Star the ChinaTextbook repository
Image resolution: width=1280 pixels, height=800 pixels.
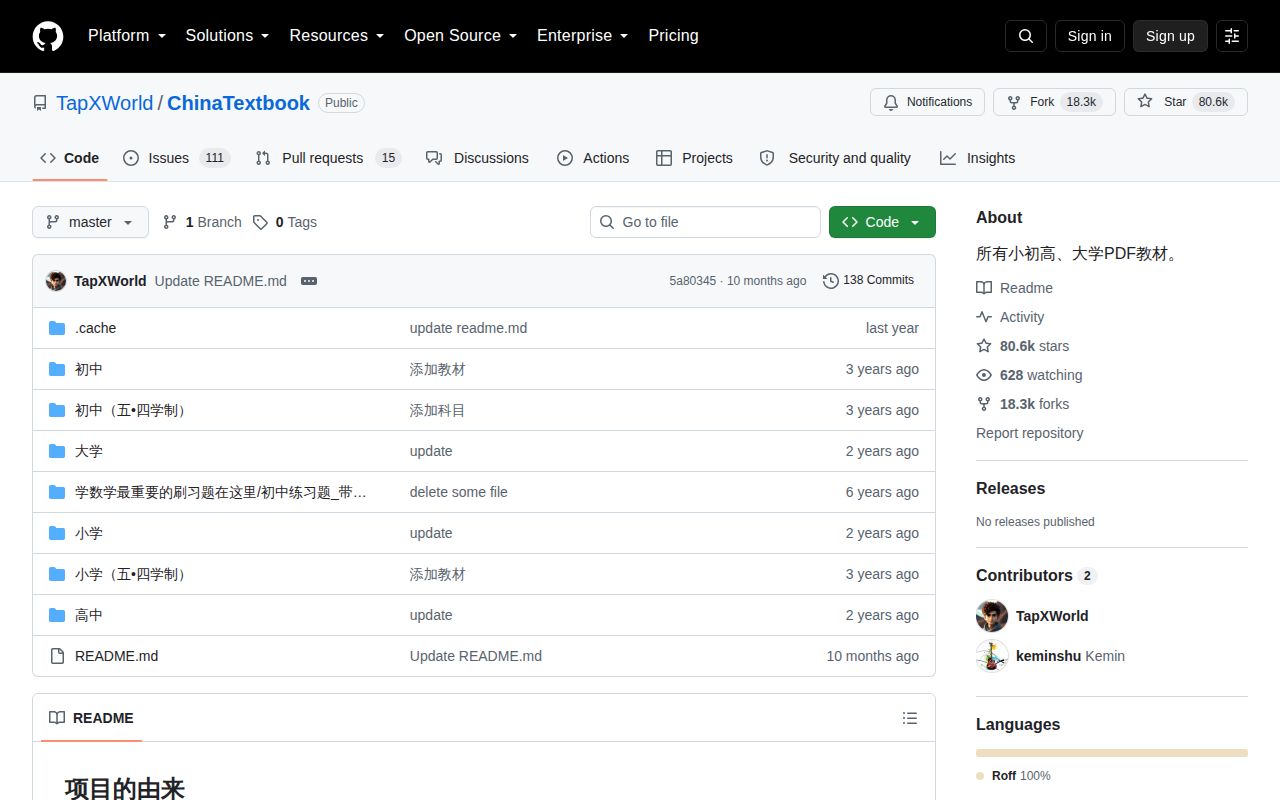pos(1186,102)
